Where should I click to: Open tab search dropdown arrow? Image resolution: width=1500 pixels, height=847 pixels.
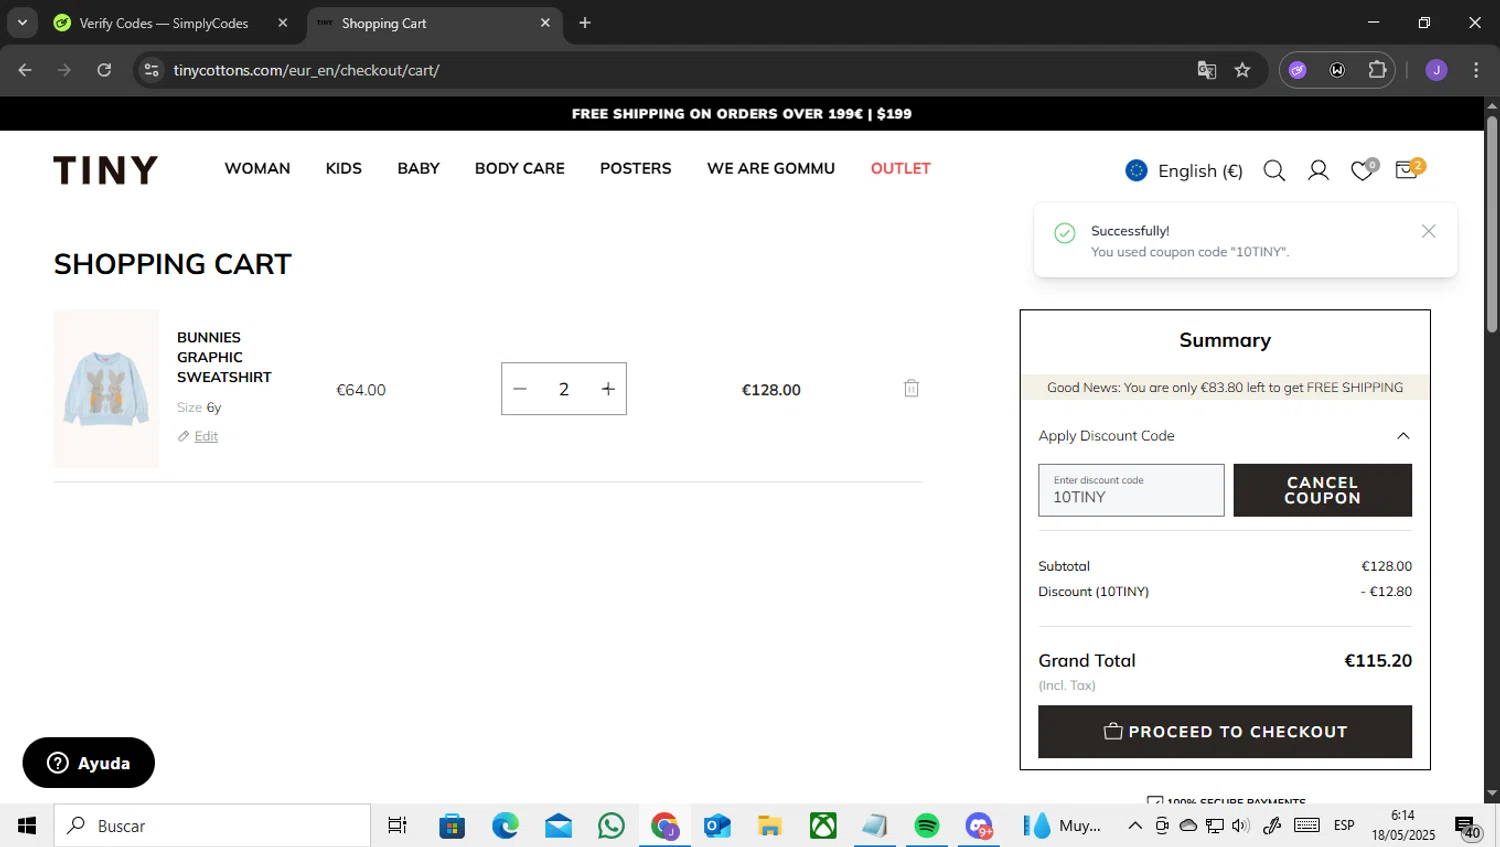pos(22,23)
